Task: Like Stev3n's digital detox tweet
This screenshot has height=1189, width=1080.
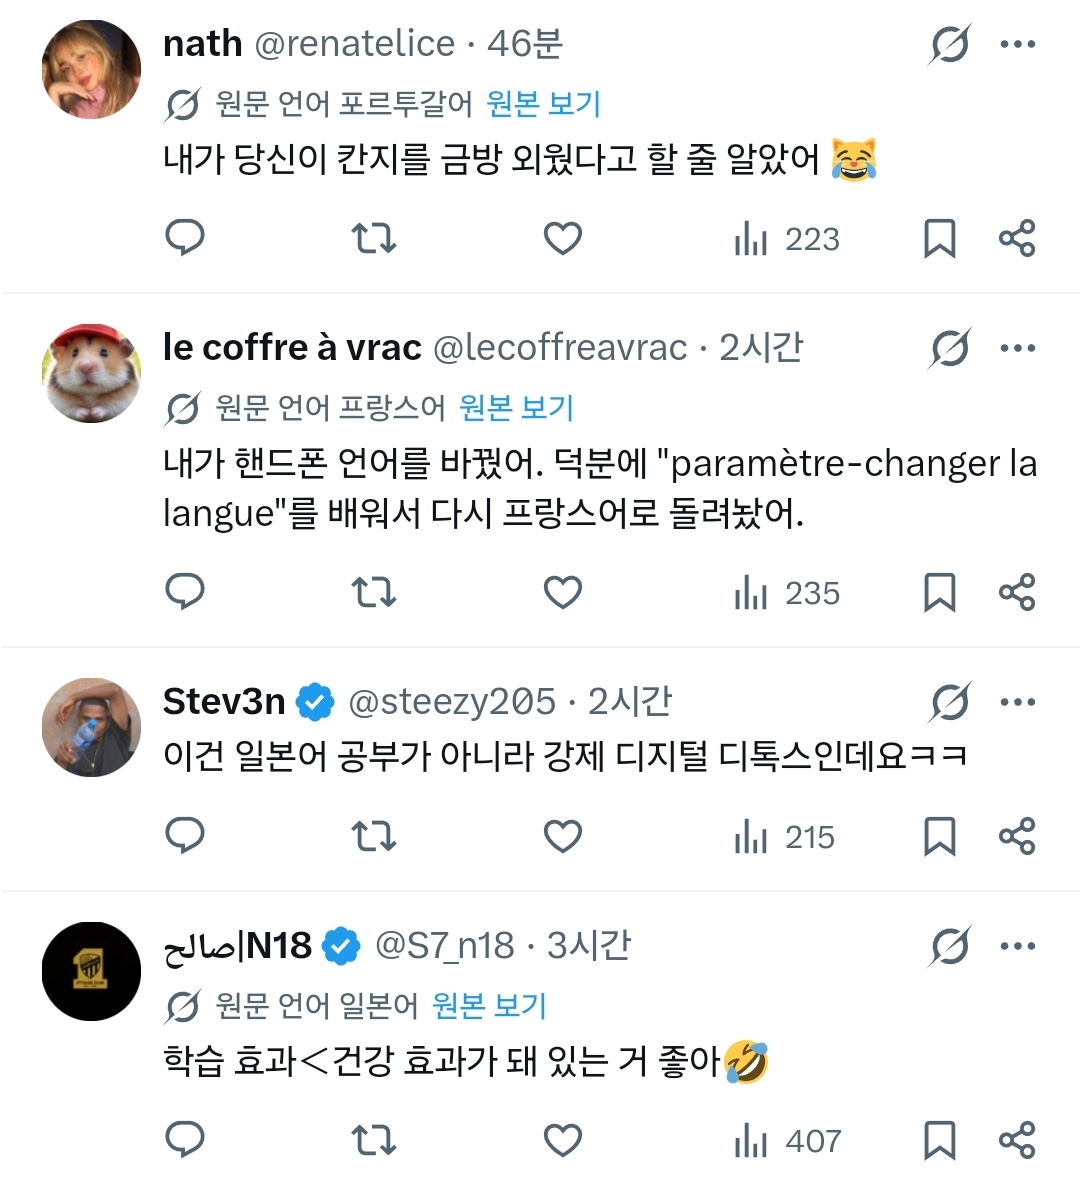Action: pyautogui.click(x=563, y=836)
